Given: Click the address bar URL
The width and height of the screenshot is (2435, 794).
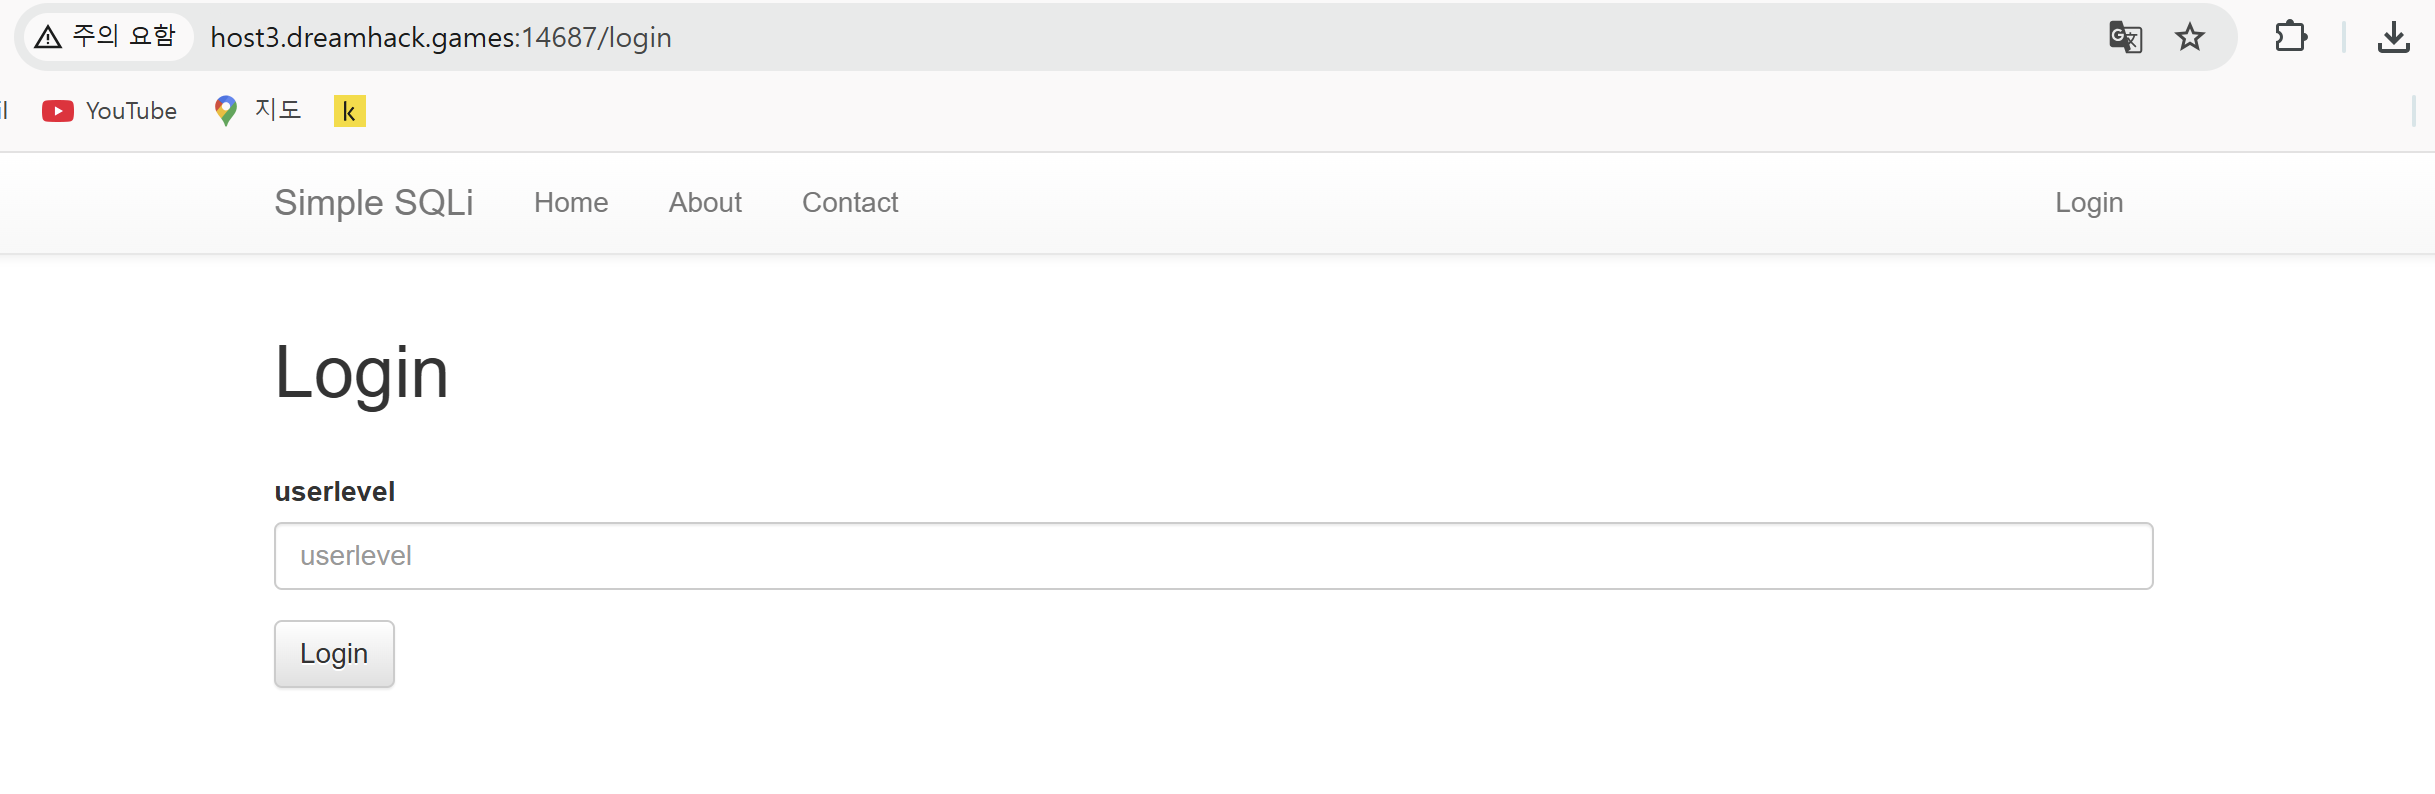Looking at the screenshot, I should tap(441, 38).
